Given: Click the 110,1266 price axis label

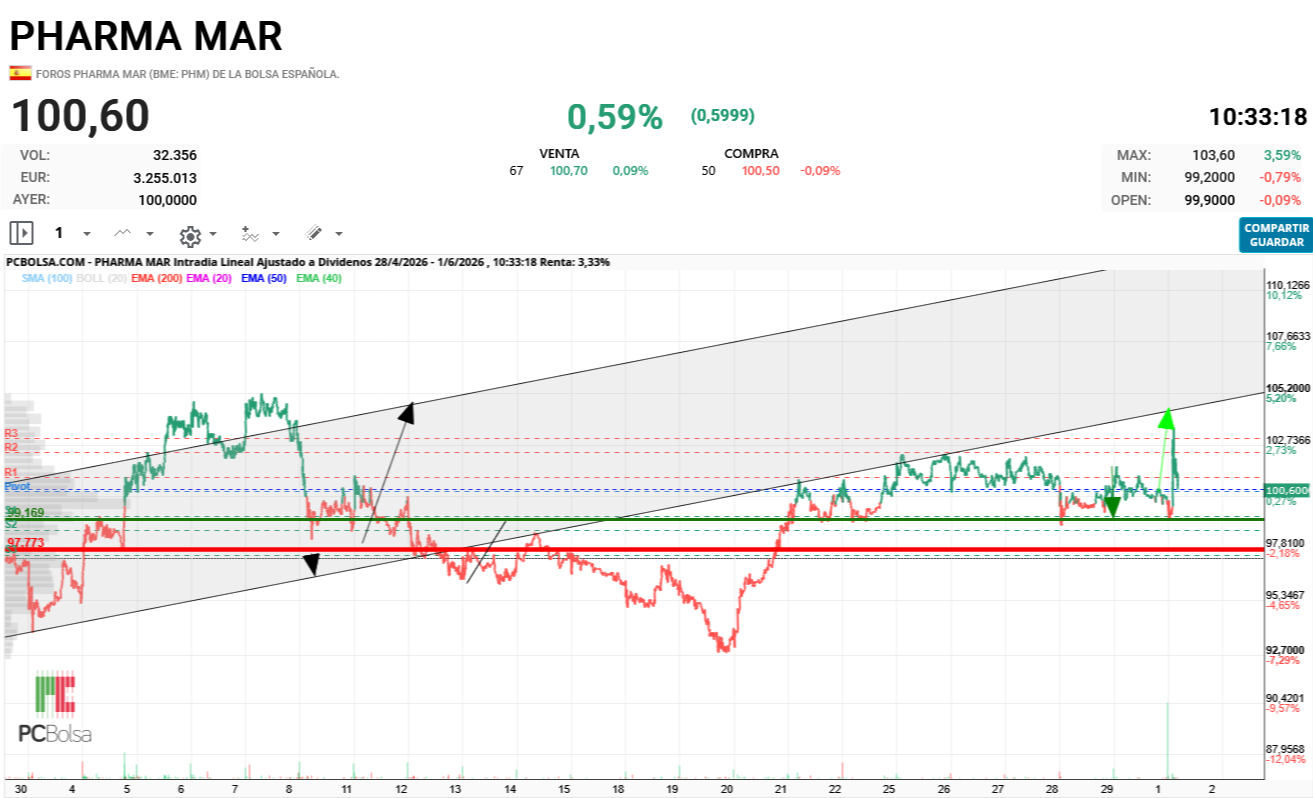Looking at the screenshot, I should pyautogui.click(x=1288, y=284).
